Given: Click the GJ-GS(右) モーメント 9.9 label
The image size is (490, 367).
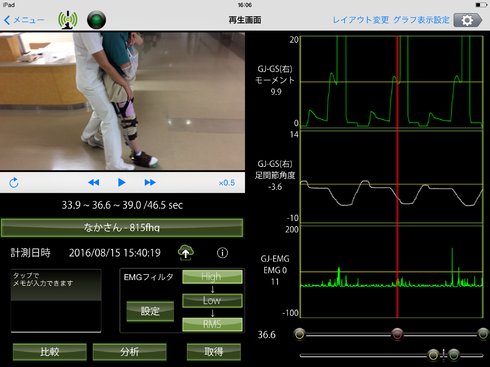Looking at the screenshot, I should point(275,80).
